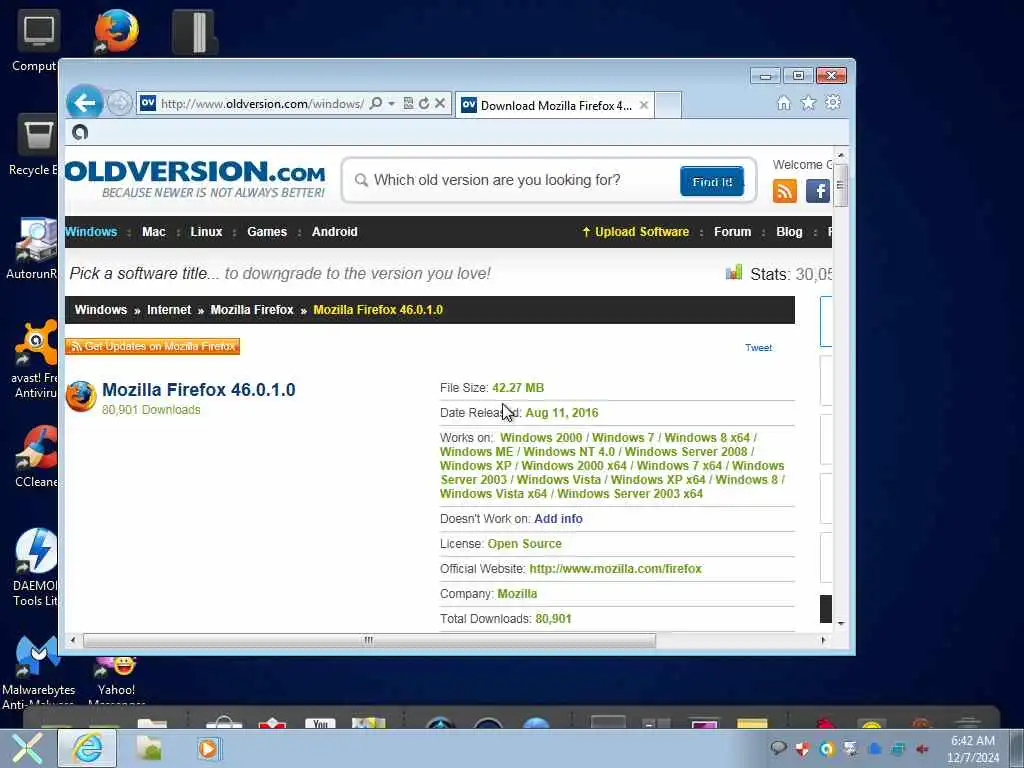1024x768 pixels.
Task: Stop loading with the address bar X
Action: [x=440, y=103]
